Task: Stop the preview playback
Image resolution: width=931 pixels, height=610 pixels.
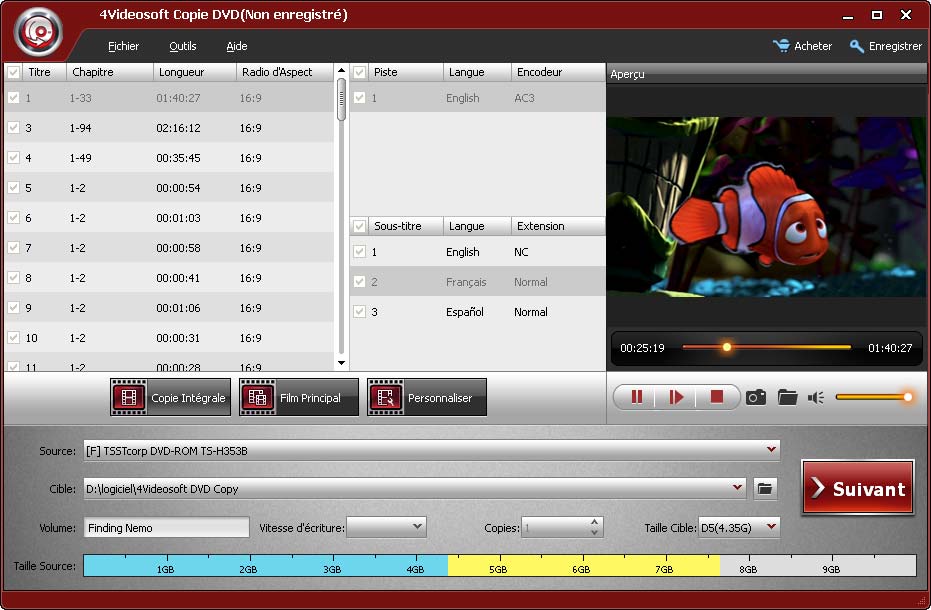Action: [716, 397]
